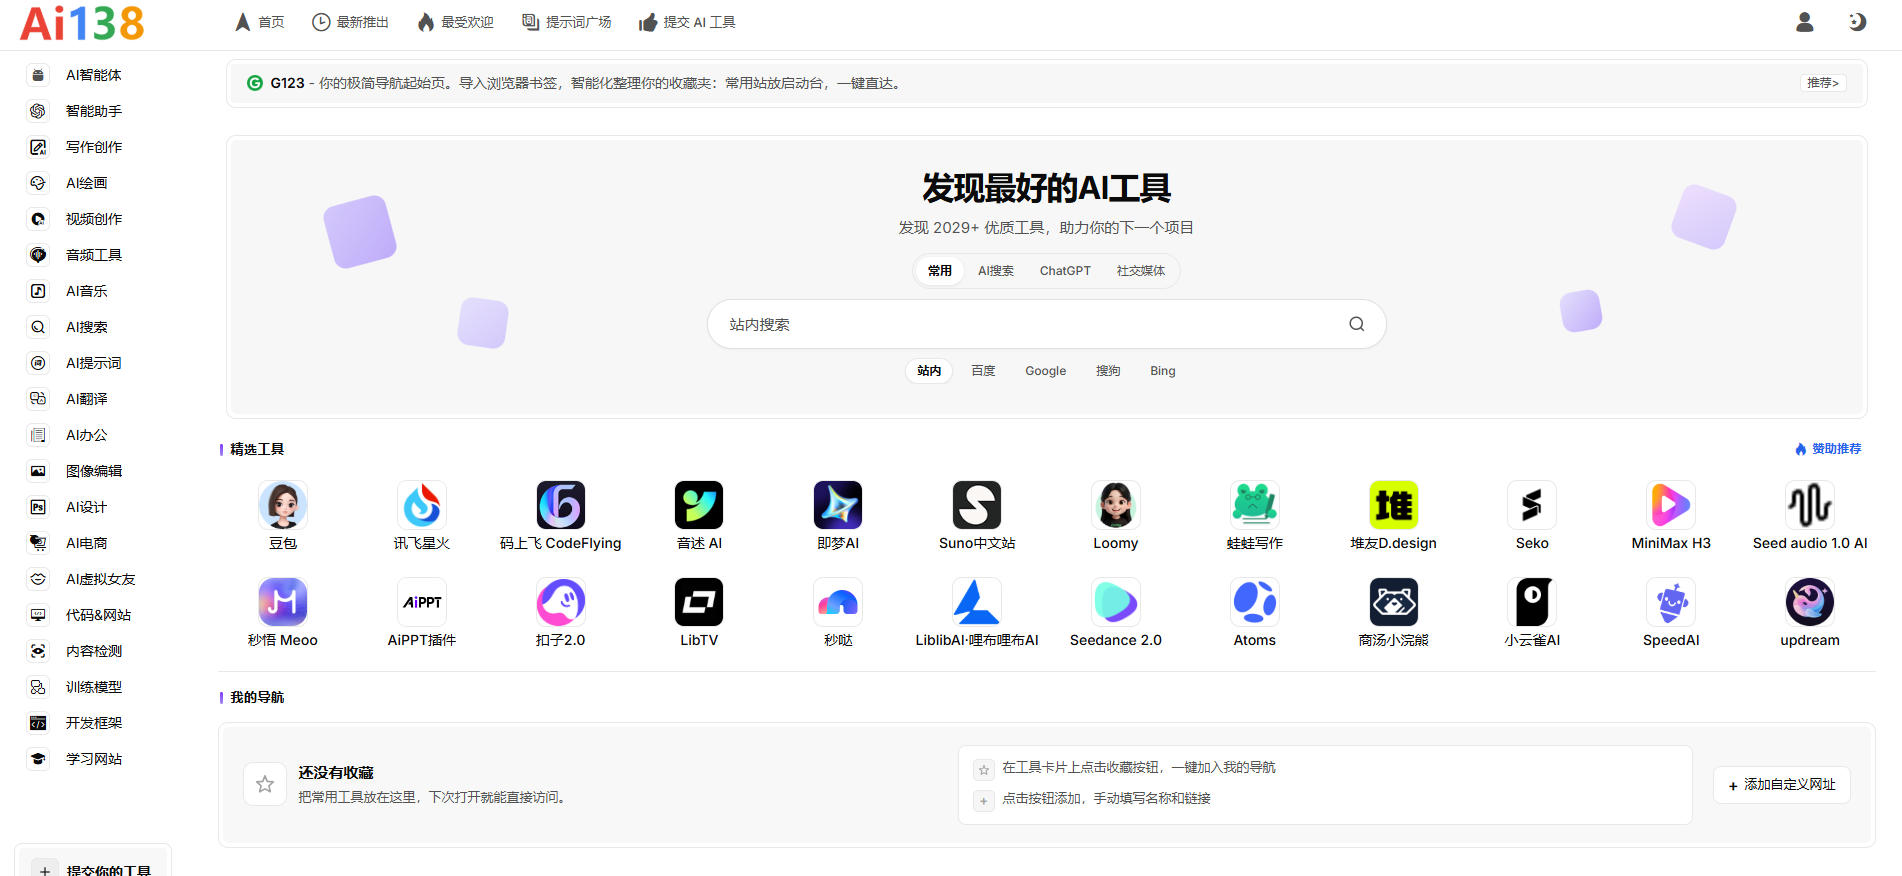This screenshot has width=1902, height=876.
Task: Launch 码上飞 CodeFlying tool
Action: [561, 505]
